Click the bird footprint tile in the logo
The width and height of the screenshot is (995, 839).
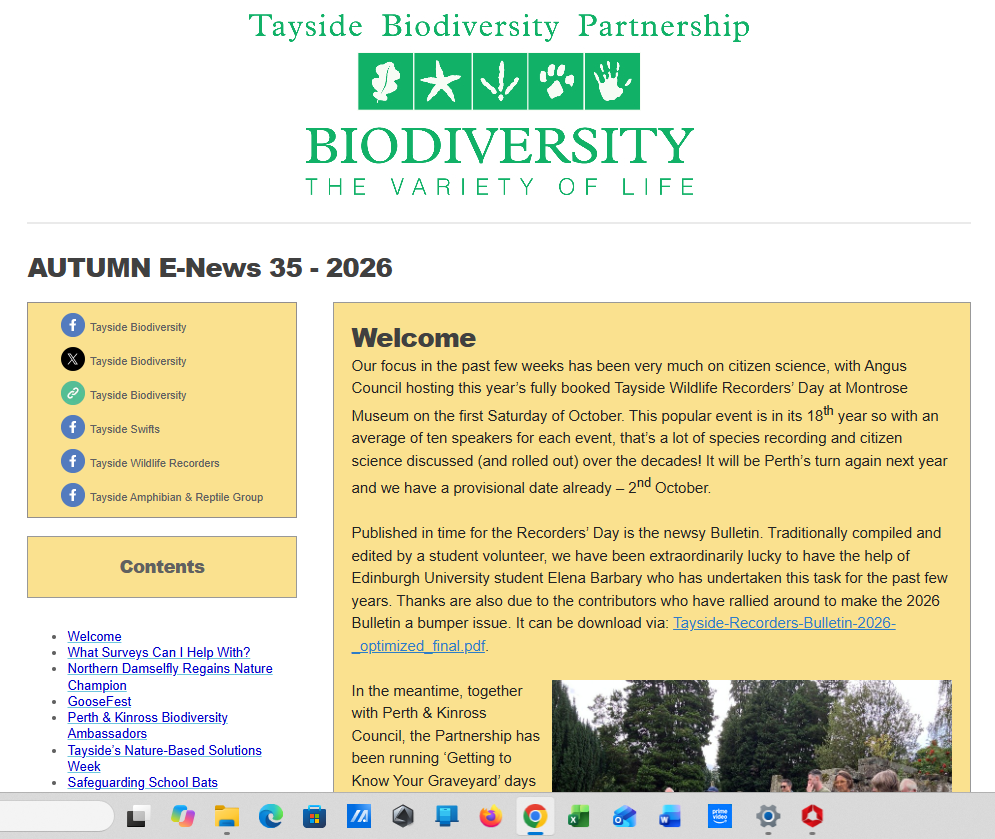tap(499, 81)
